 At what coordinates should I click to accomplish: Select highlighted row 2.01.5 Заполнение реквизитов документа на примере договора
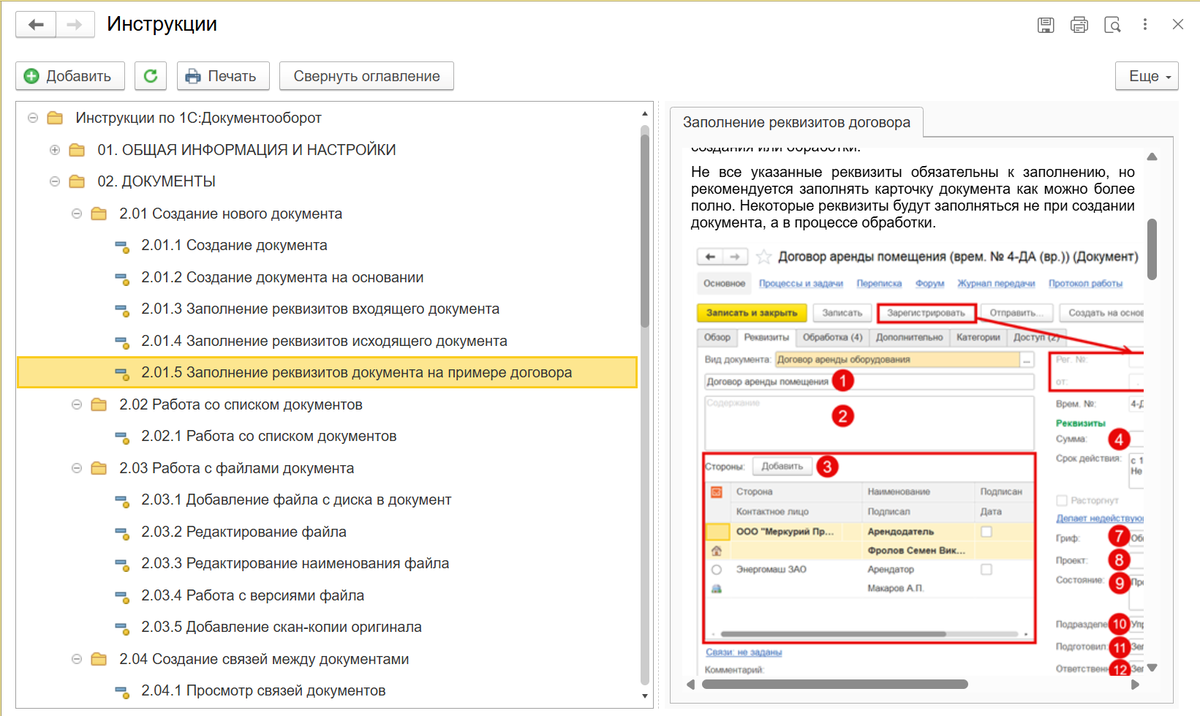pos(327,373)
